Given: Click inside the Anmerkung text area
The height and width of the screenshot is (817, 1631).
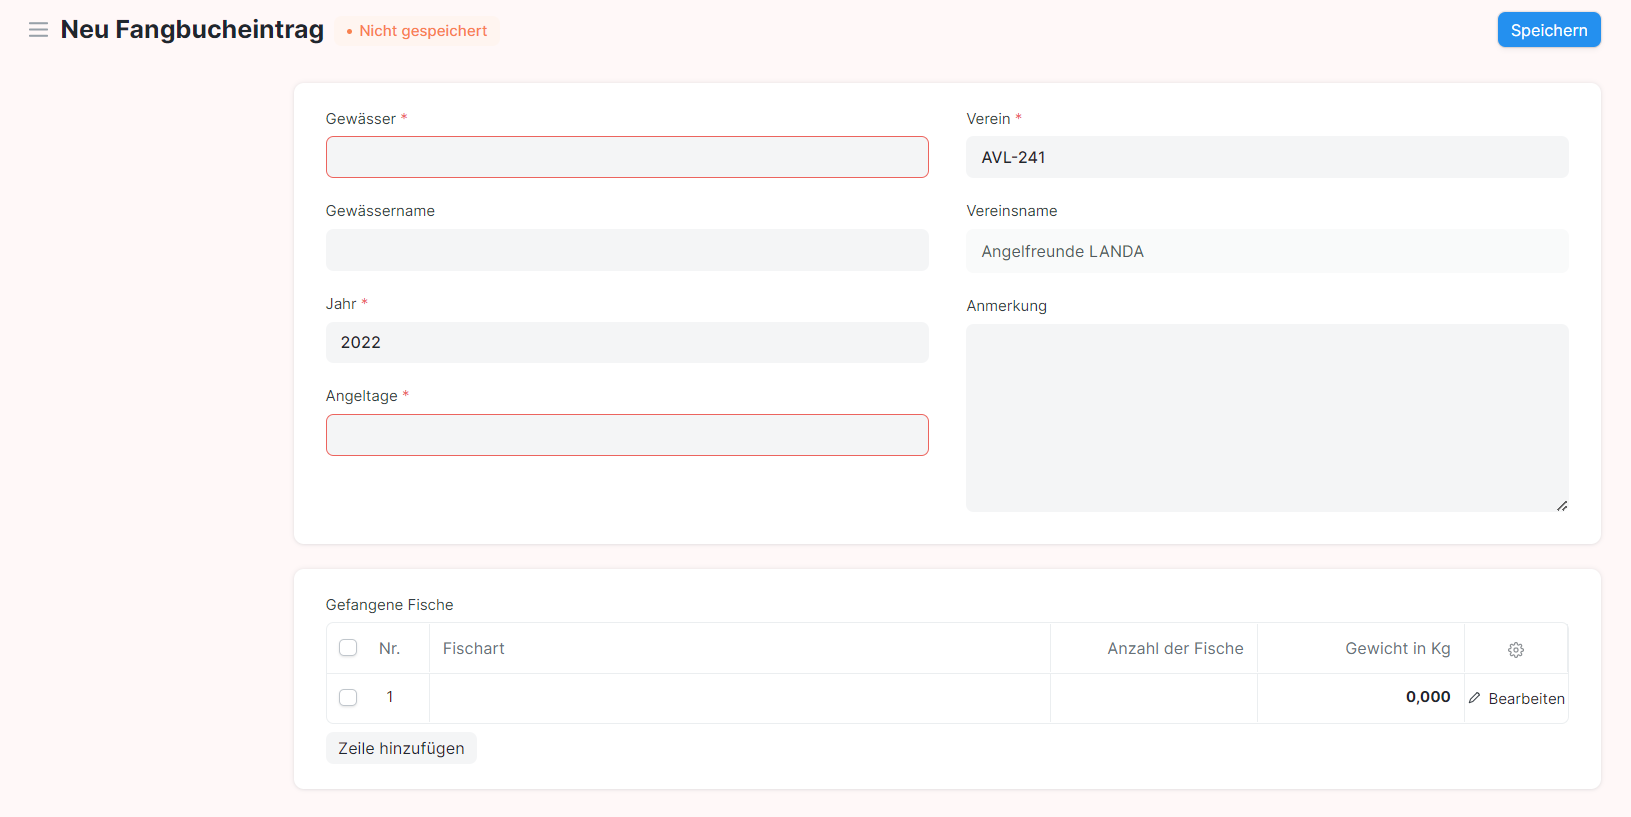Looking at the screenshot, I should (1266, 417).
